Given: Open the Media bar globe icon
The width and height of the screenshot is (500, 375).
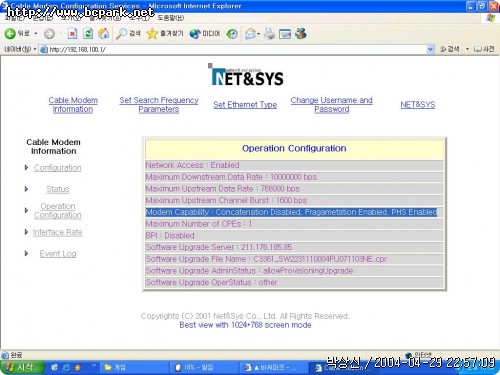Looking at the screenshot, I should tap(205, 33).
